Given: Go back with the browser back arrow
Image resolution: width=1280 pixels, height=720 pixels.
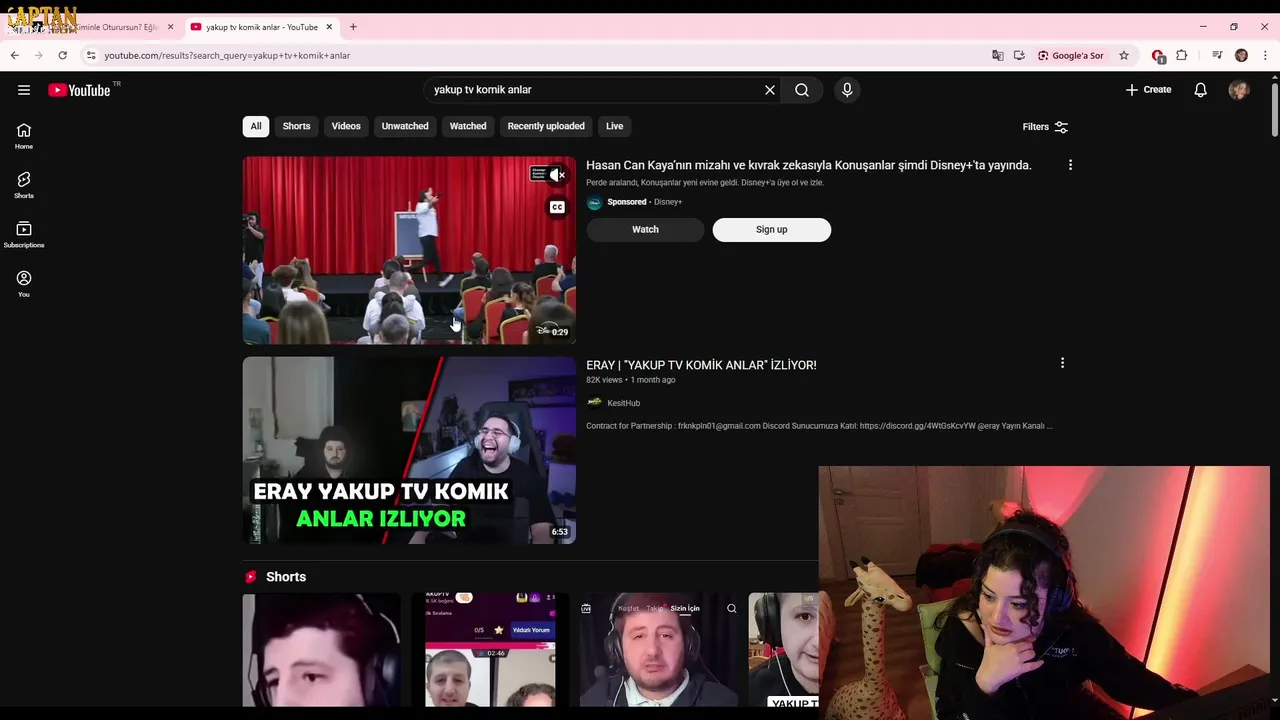Looking at the screenshot, I should pyautogui.click(x=15, y=55).
